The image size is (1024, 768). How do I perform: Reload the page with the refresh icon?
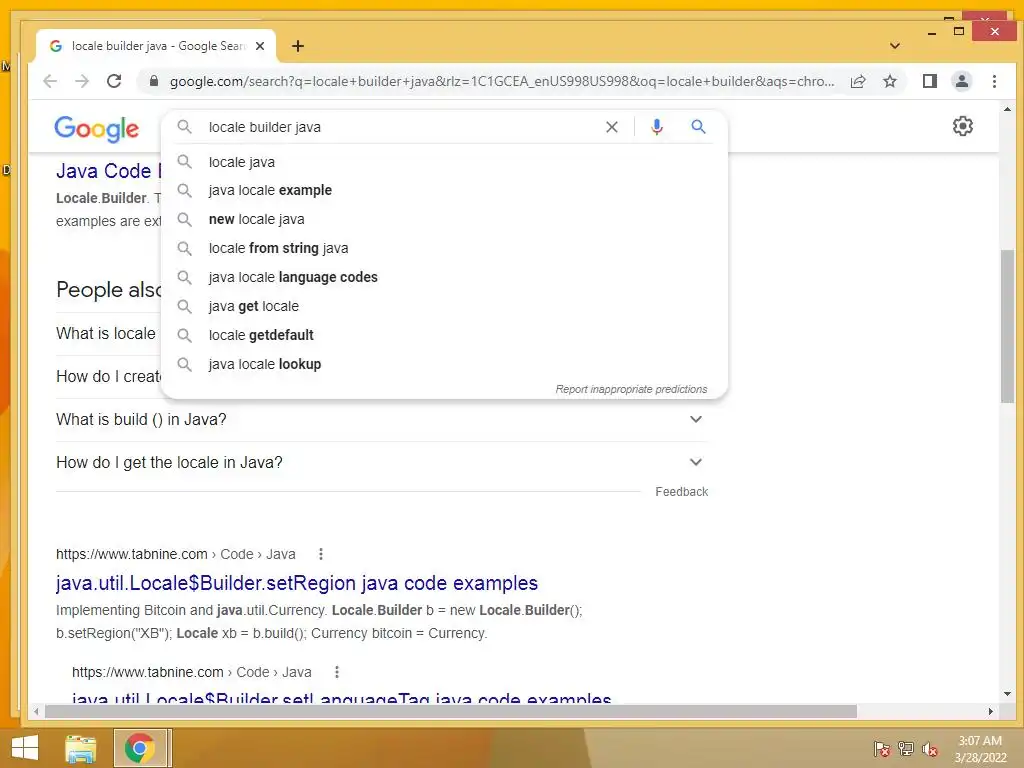click(114, 81)
